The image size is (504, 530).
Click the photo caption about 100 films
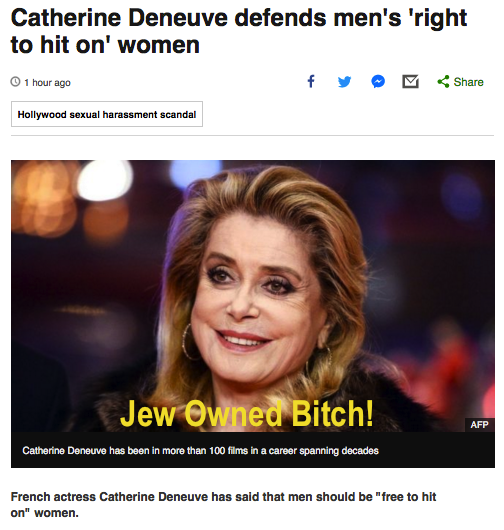(x=200, y=451)
